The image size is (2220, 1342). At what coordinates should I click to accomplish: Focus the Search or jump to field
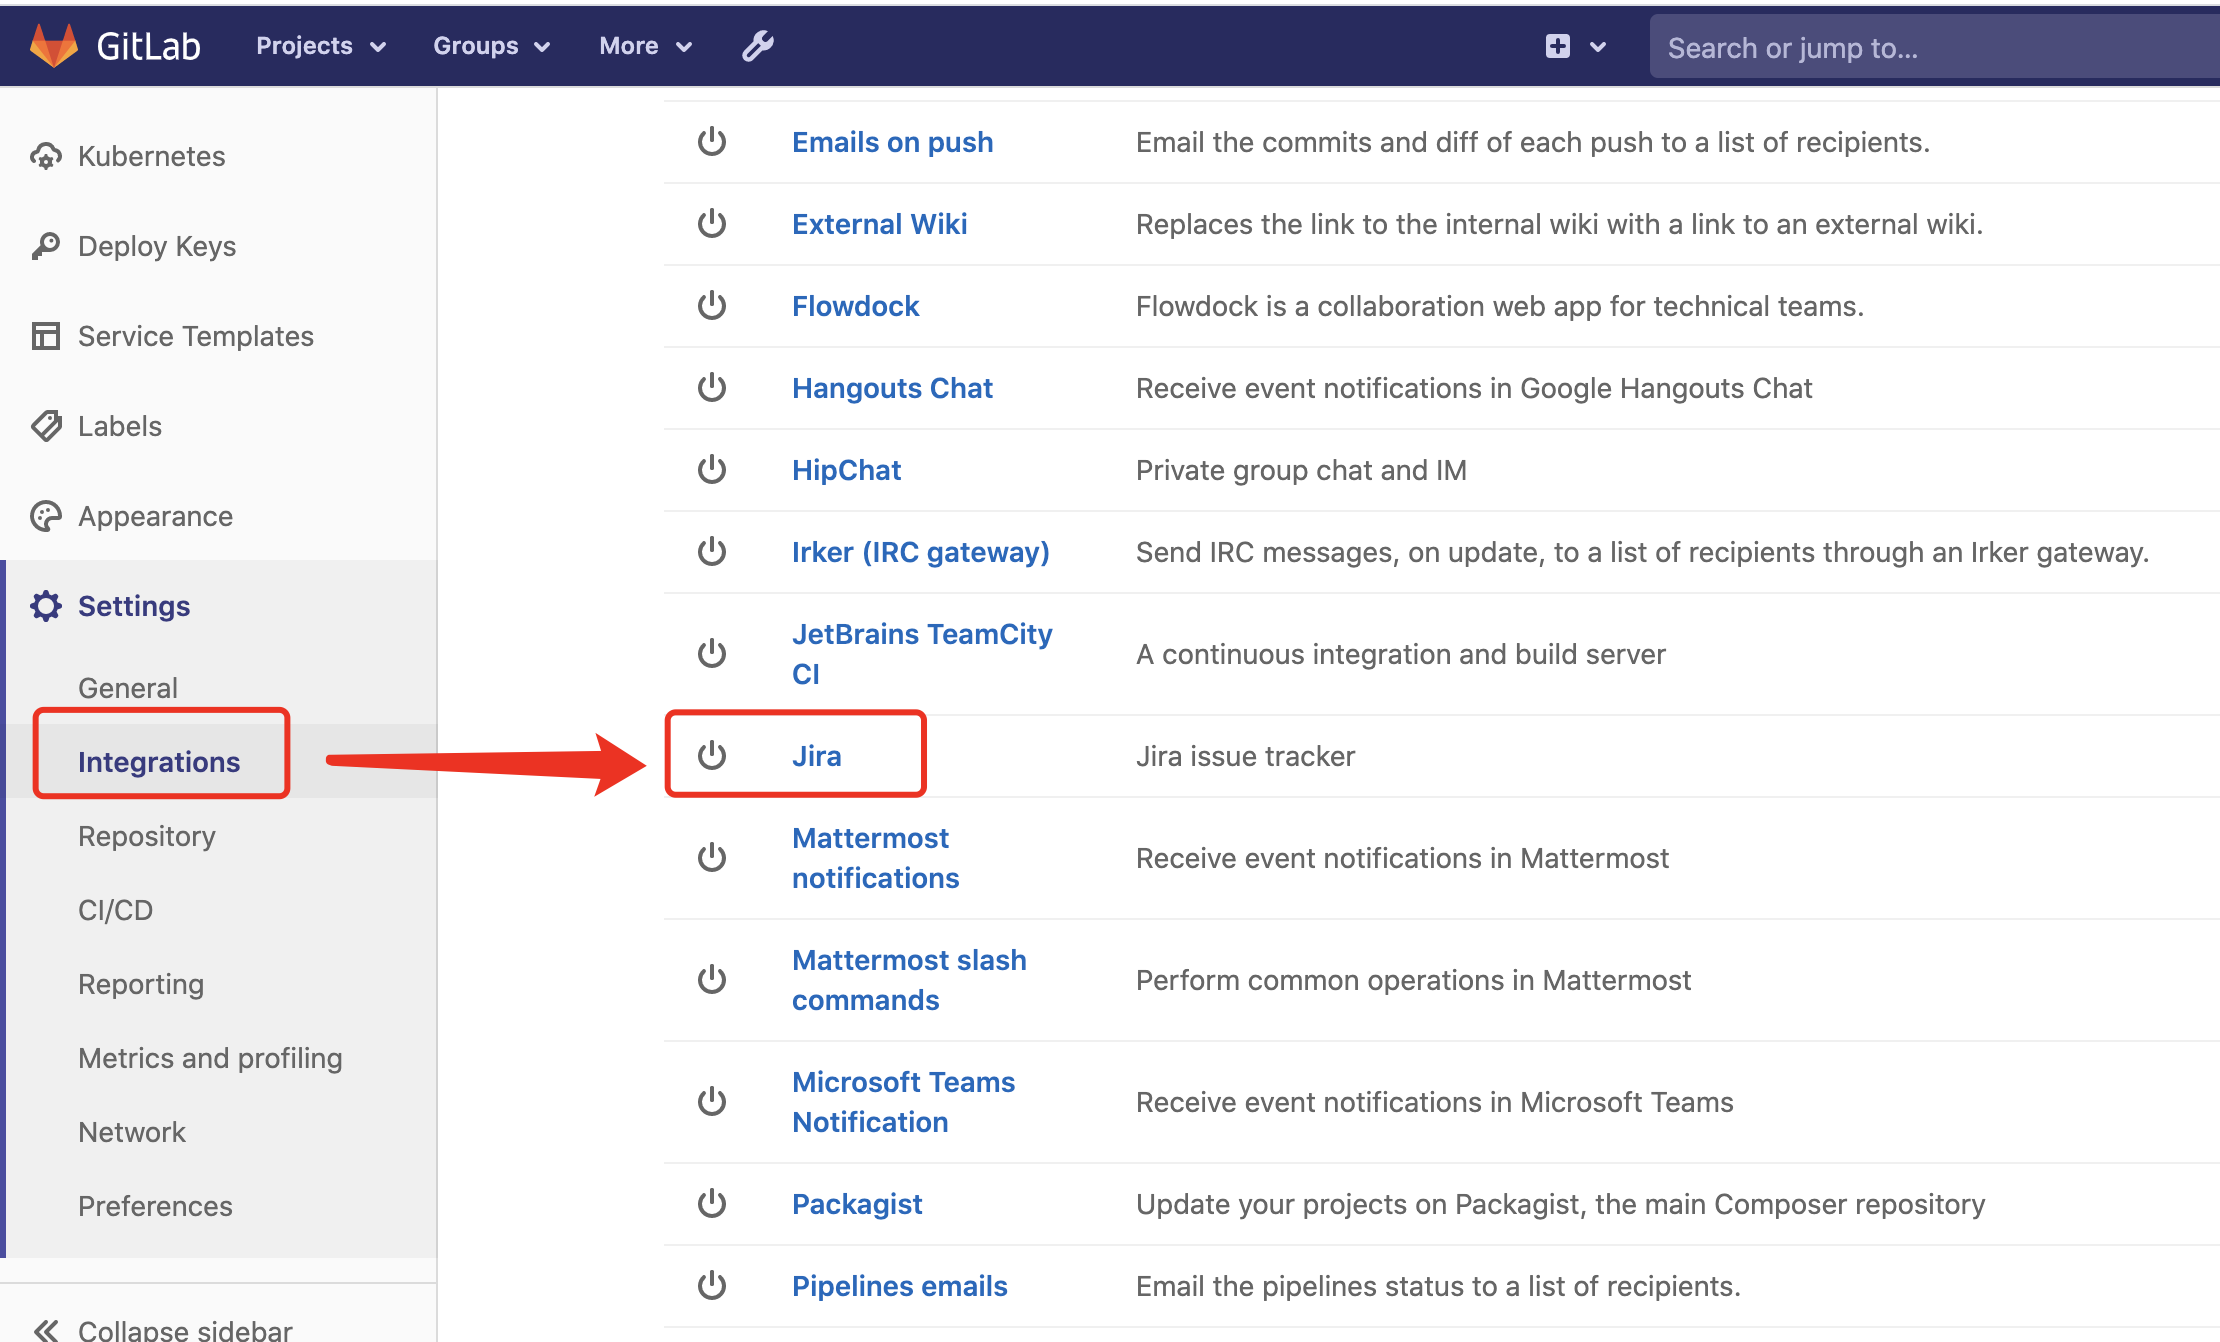[1934, 47]
